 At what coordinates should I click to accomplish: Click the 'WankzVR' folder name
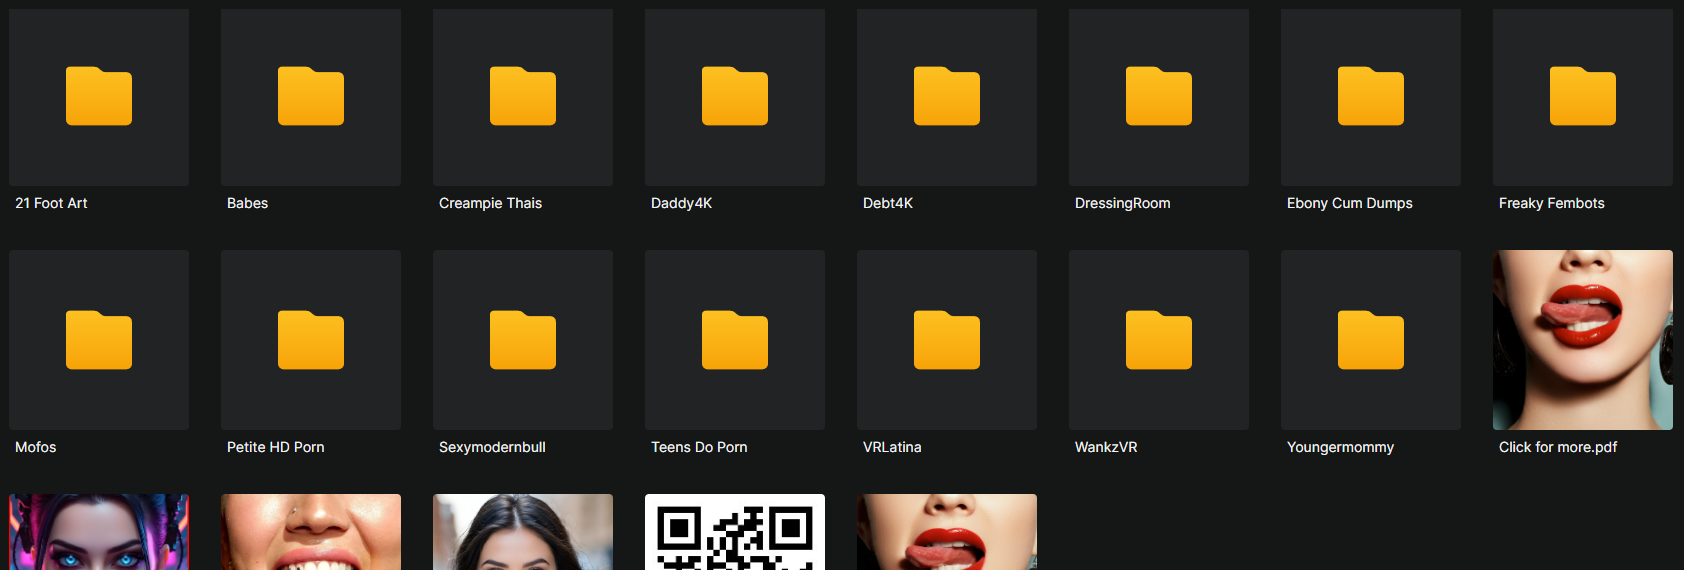1106,447
